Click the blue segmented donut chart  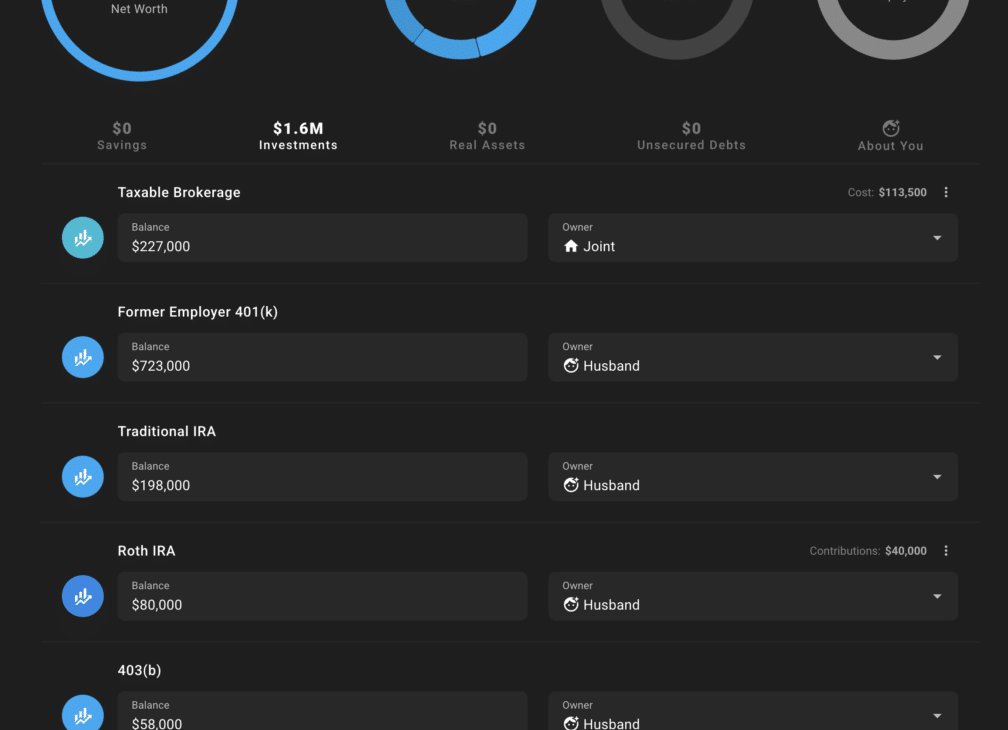pyautogui.click(x=460, y=29)
